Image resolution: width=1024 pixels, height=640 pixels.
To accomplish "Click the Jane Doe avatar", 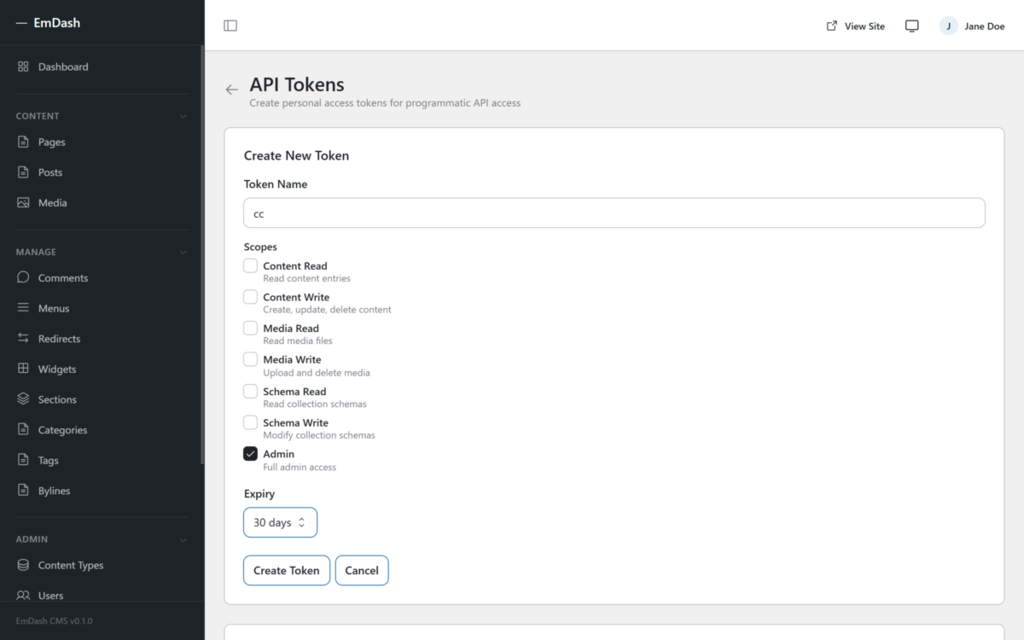I will 948,25.
